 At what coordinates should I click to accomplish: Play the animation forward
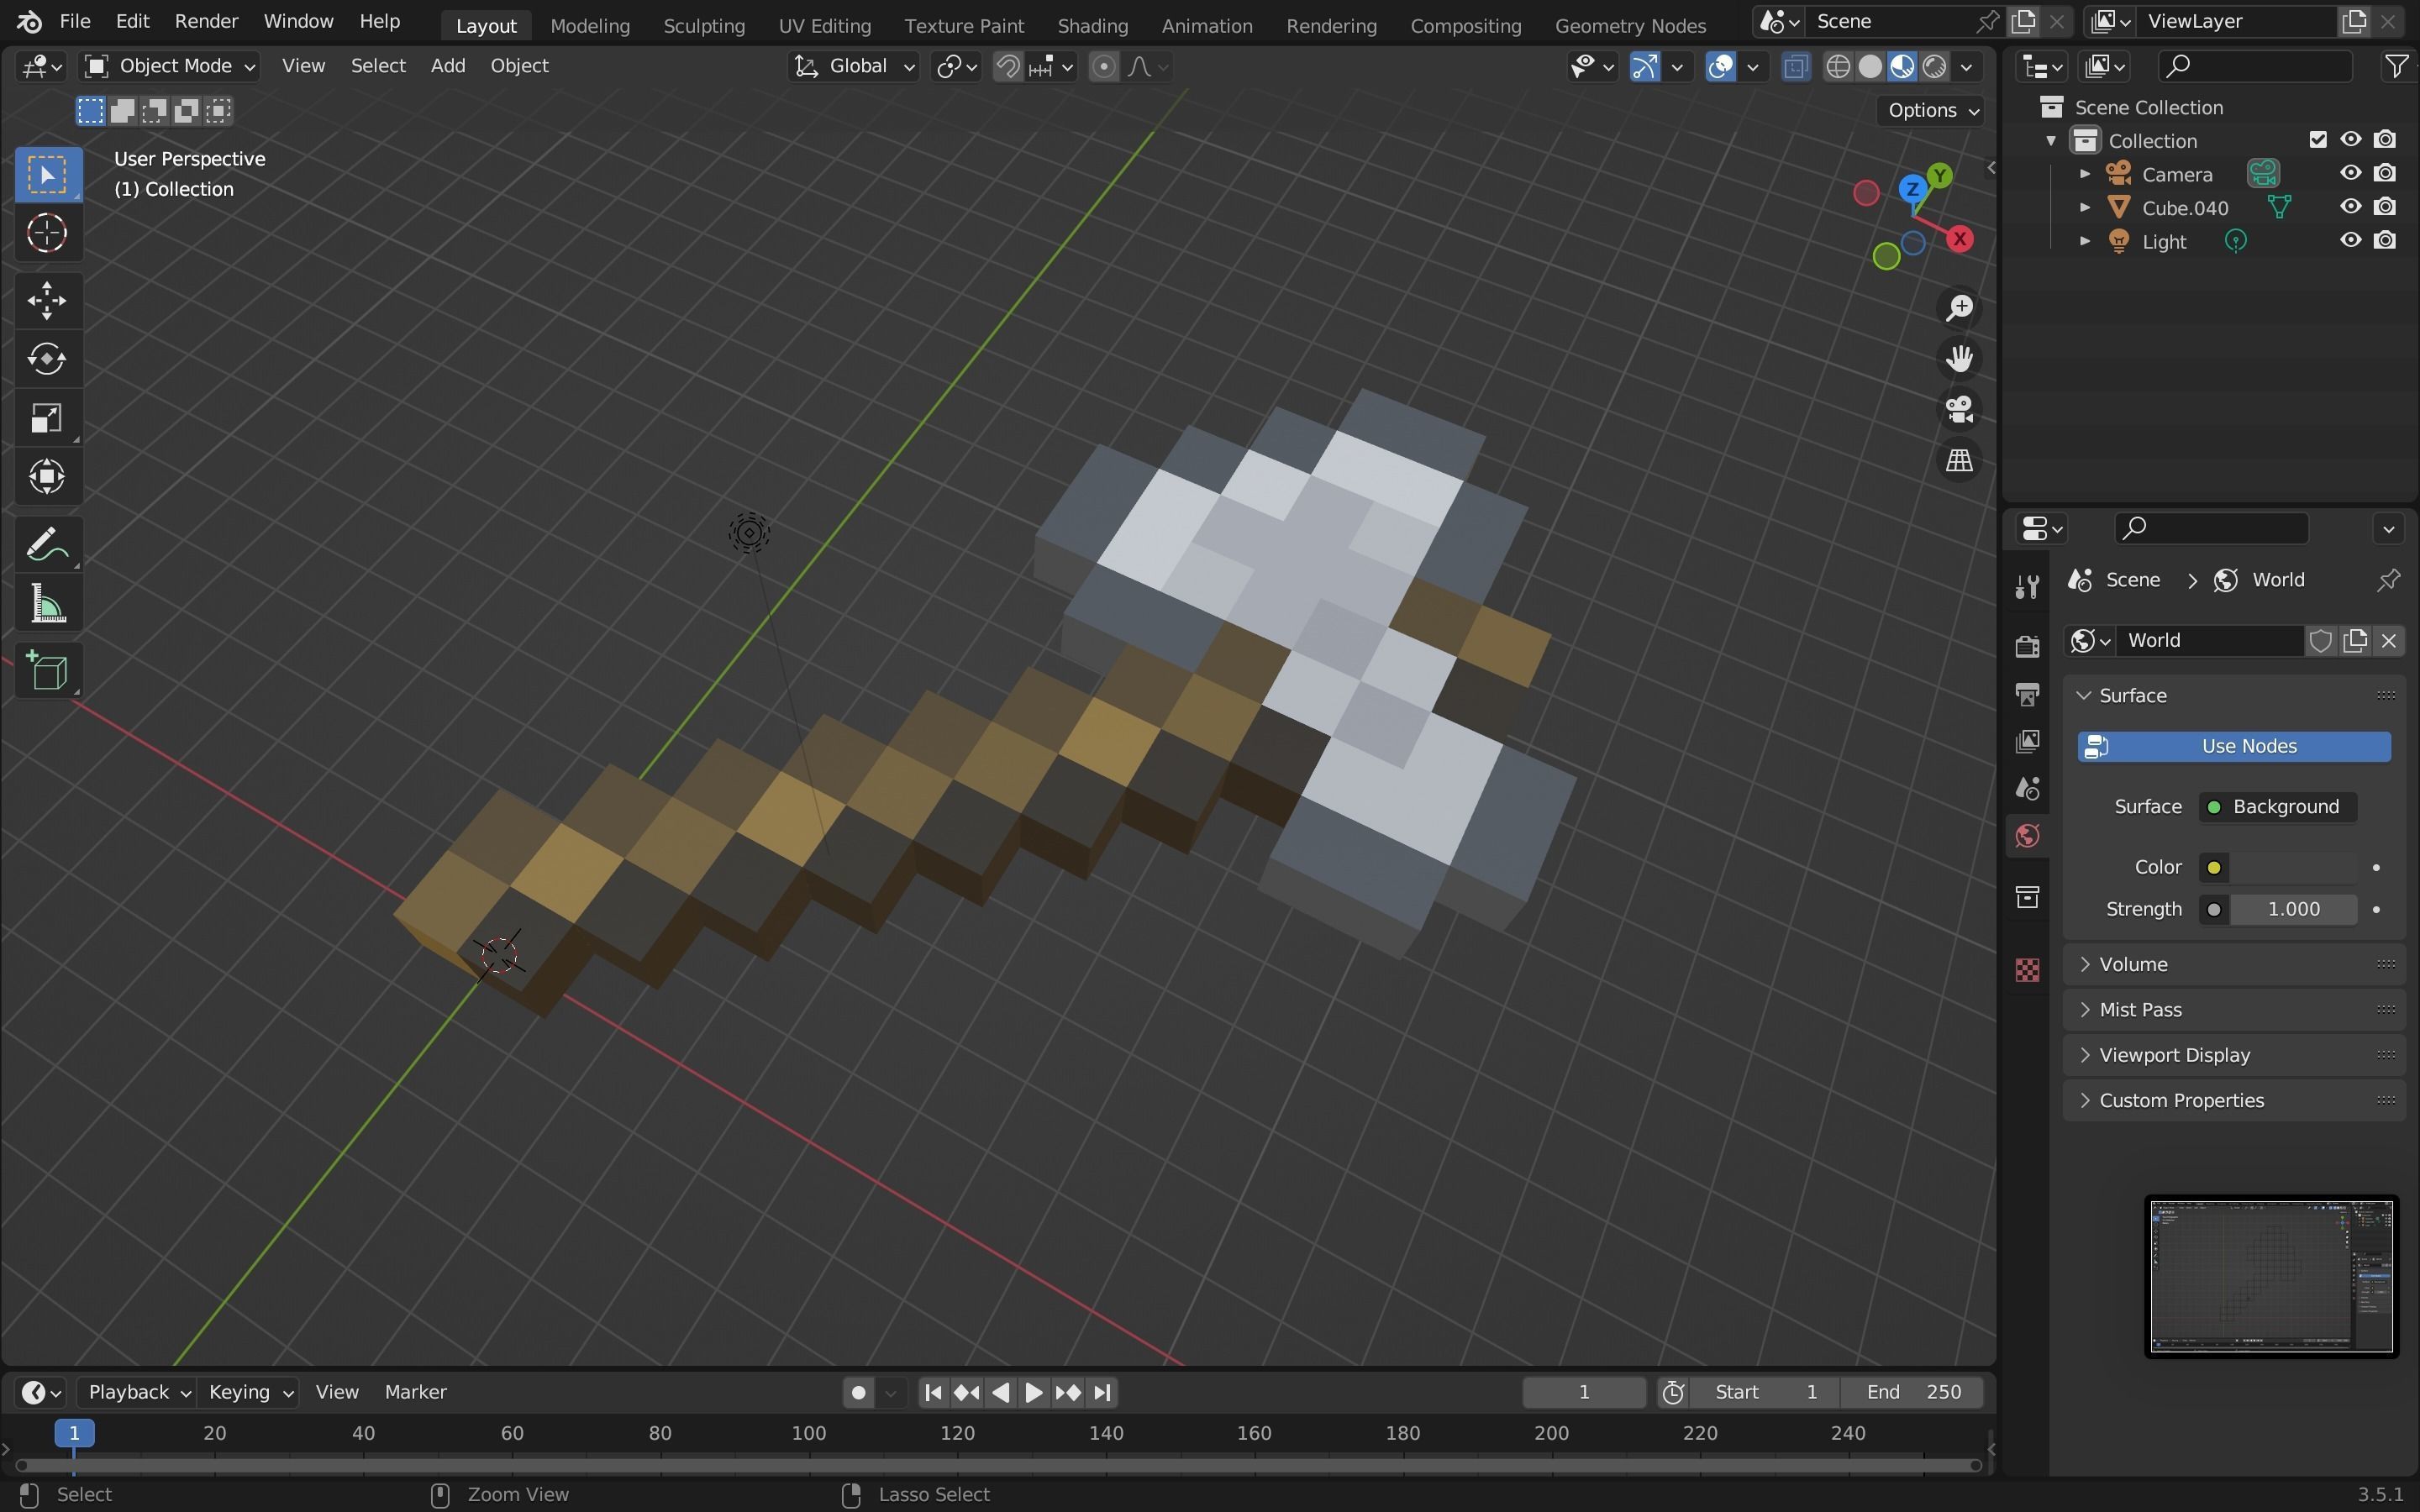click(1034, 1393)
